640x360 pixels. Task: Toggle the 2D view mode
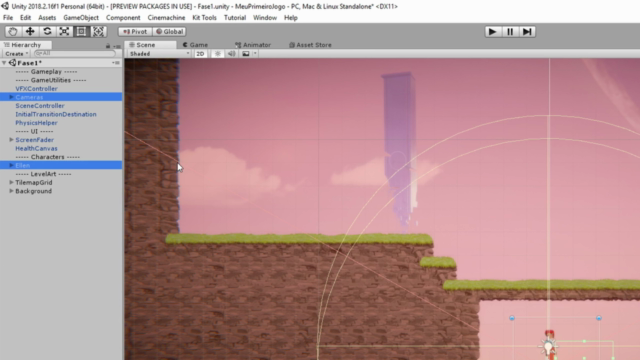point(200,54)
